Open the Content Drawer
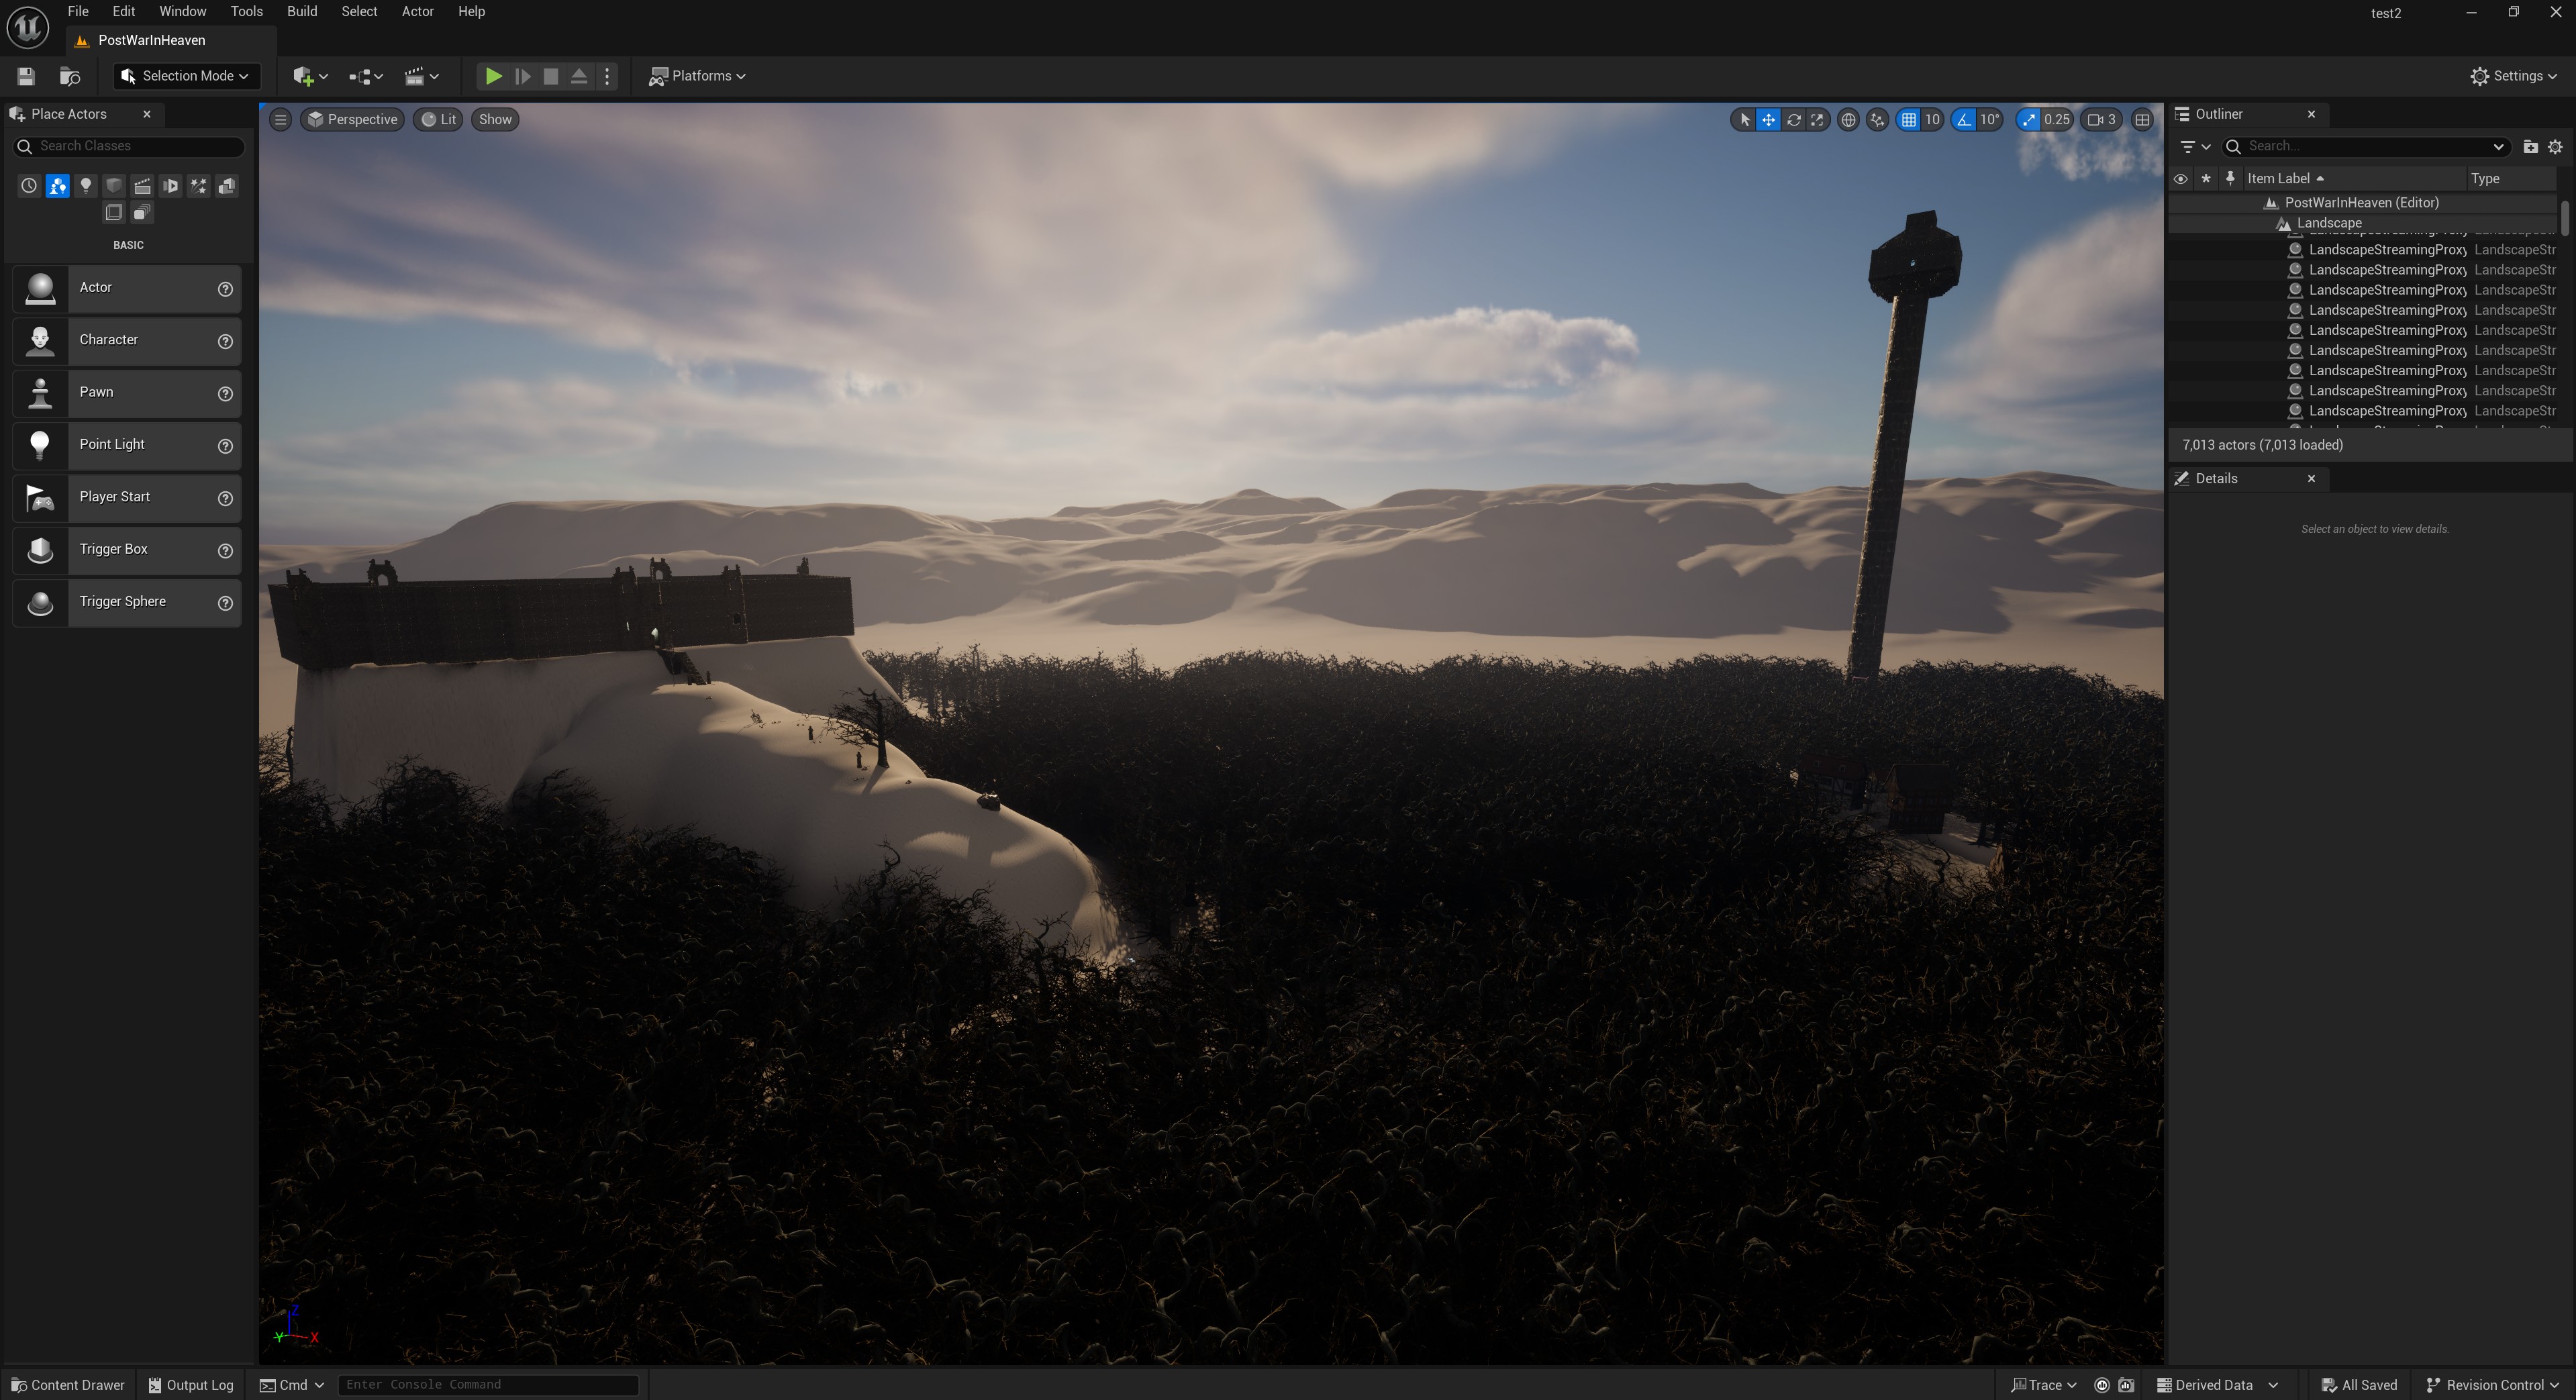2576x1400 pixels. (x=68, y=1385)
